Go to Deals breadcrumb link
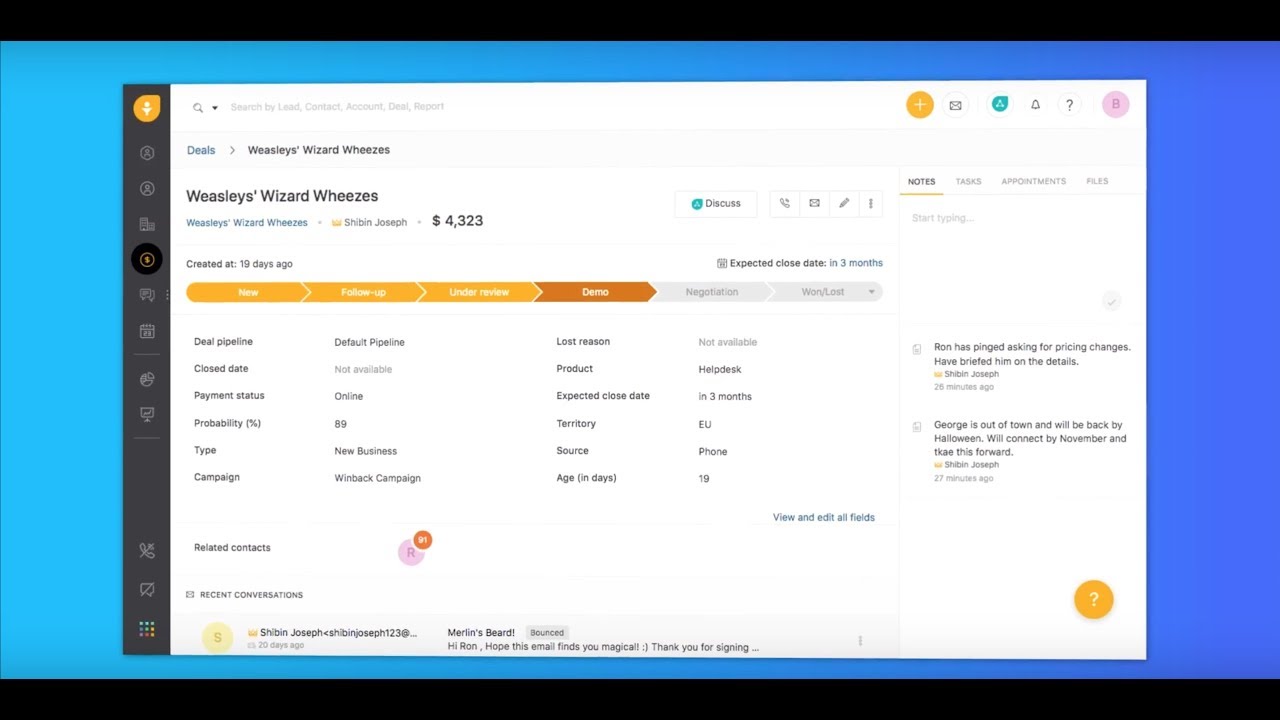This screenshot has width=1280, height=720. coord(201,150)
